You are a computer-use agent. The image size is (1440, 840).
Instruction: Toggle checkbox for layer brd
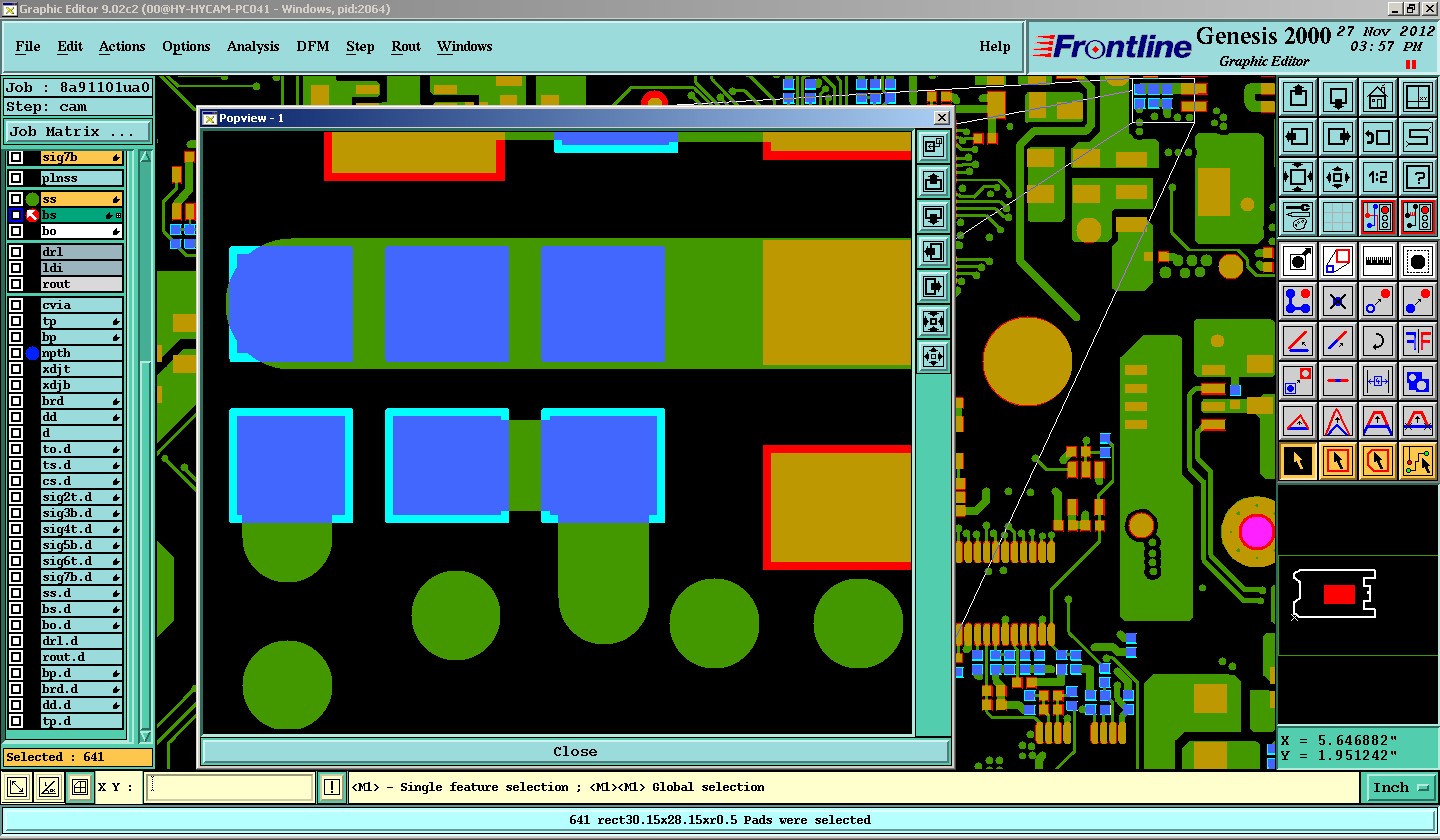[x=16, y=401]
